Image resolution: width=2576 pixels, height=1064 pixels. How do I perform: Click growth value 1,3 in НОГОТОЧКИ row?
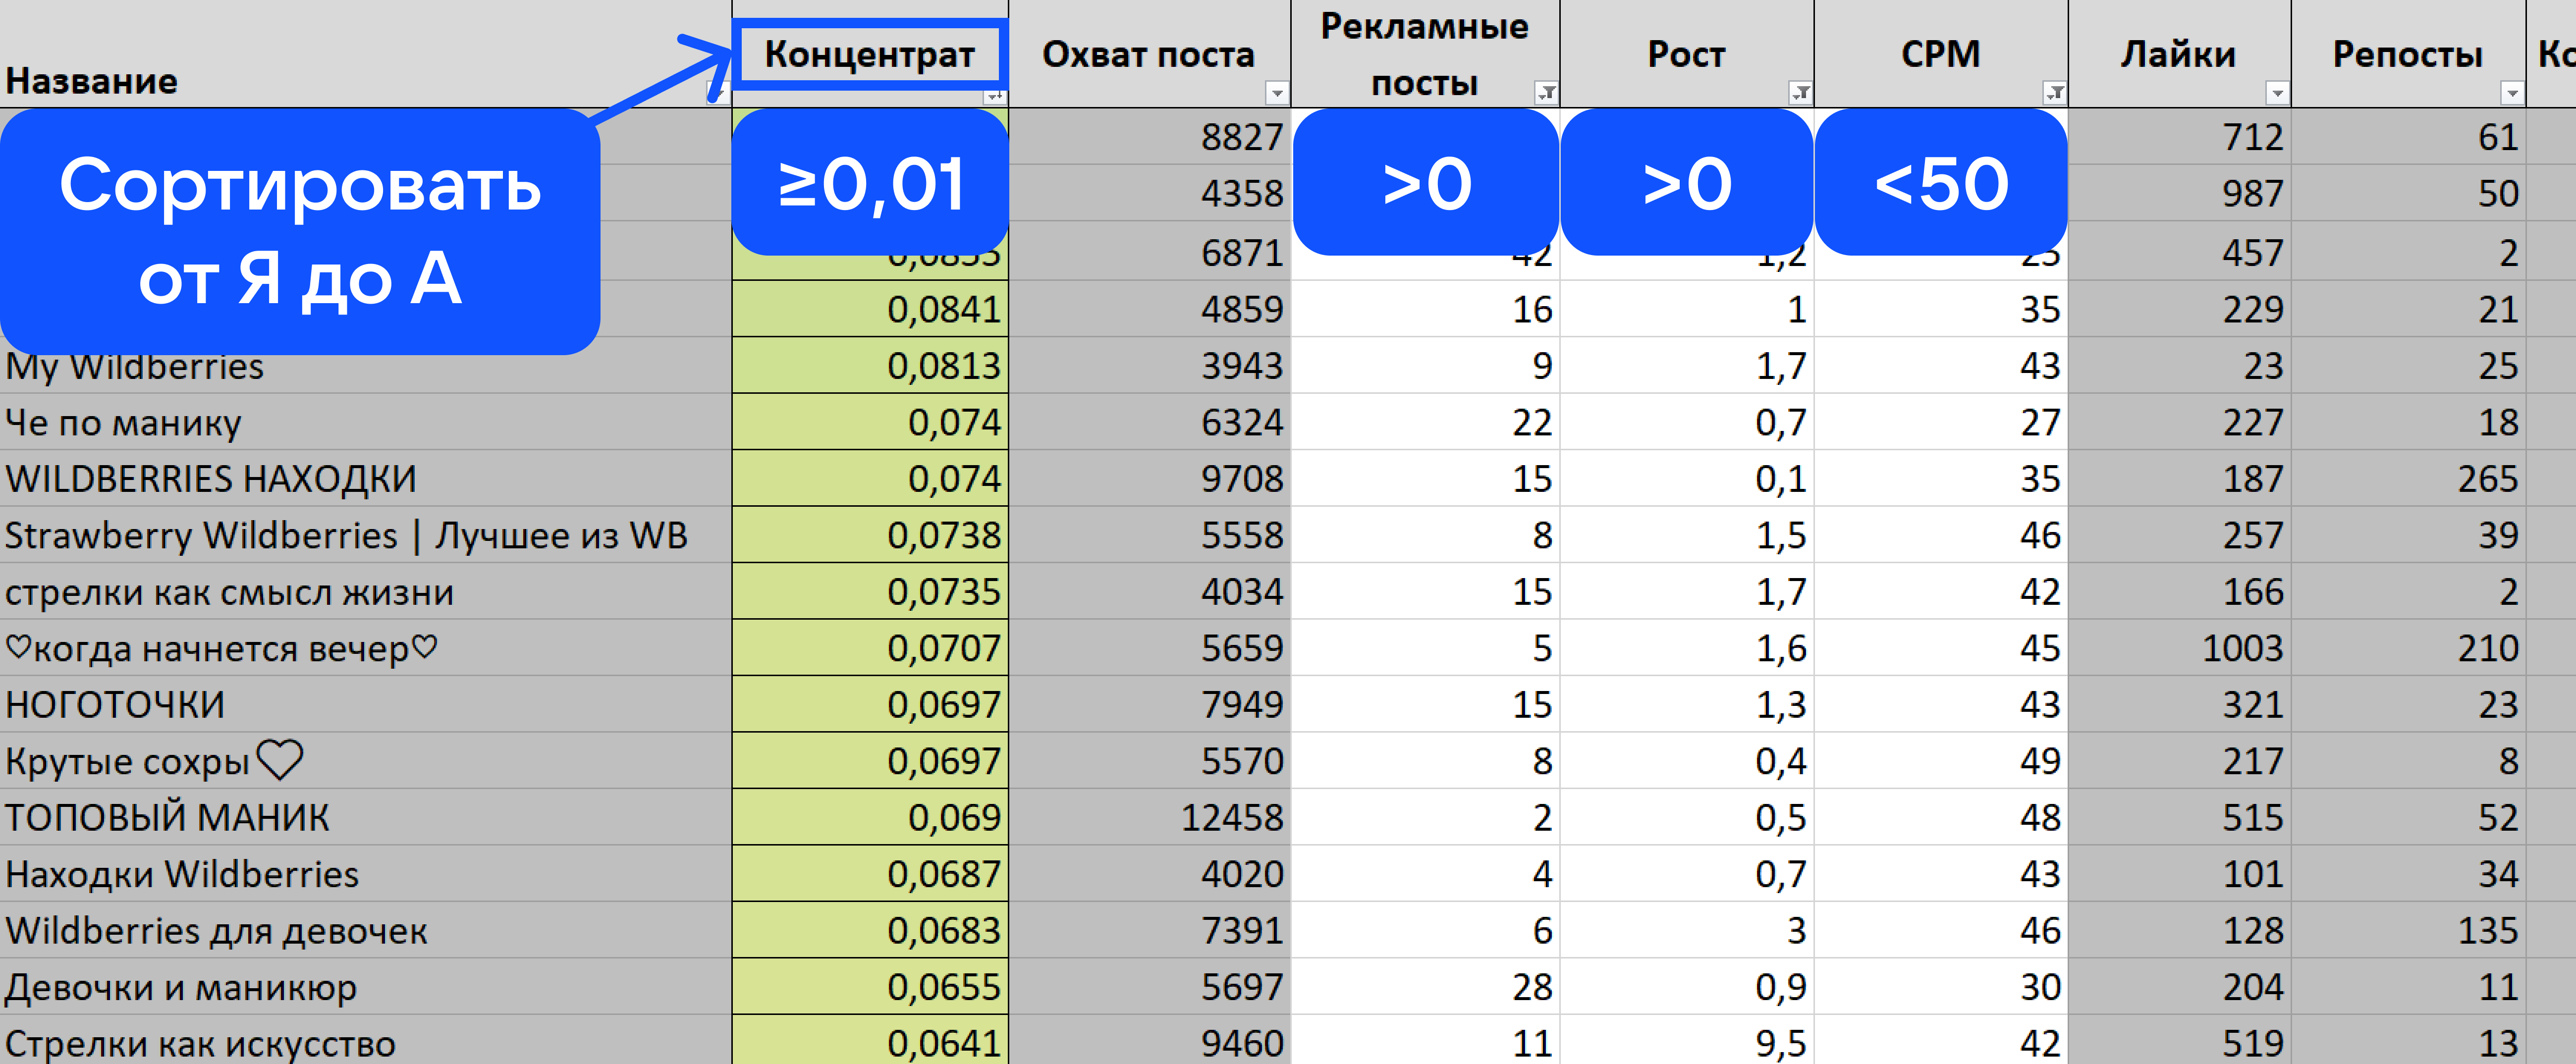coord(1686,705)
